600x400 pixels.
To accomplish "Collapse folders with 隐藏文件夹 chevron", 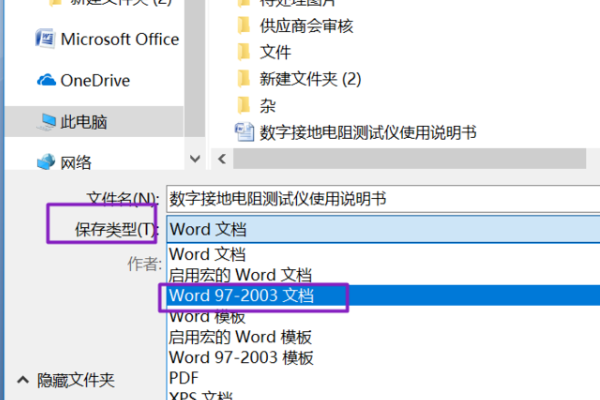I will (x=23, y=380).
